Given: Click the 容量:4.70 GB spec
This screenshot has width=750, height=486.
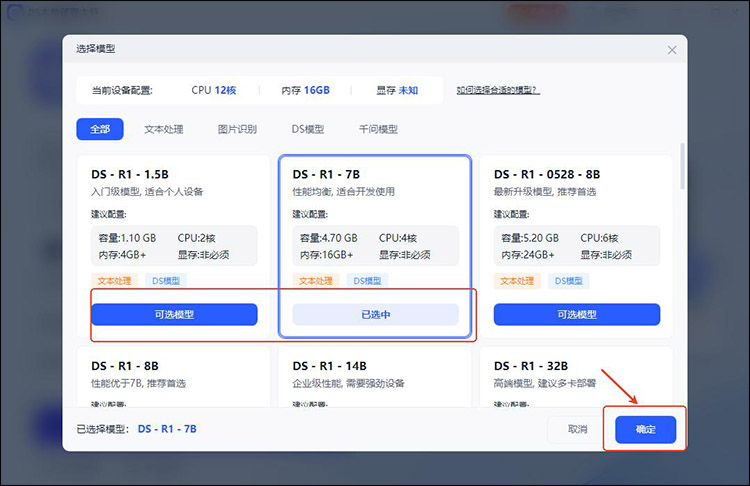Looking at the screenshot, I should tap(329, 238).
